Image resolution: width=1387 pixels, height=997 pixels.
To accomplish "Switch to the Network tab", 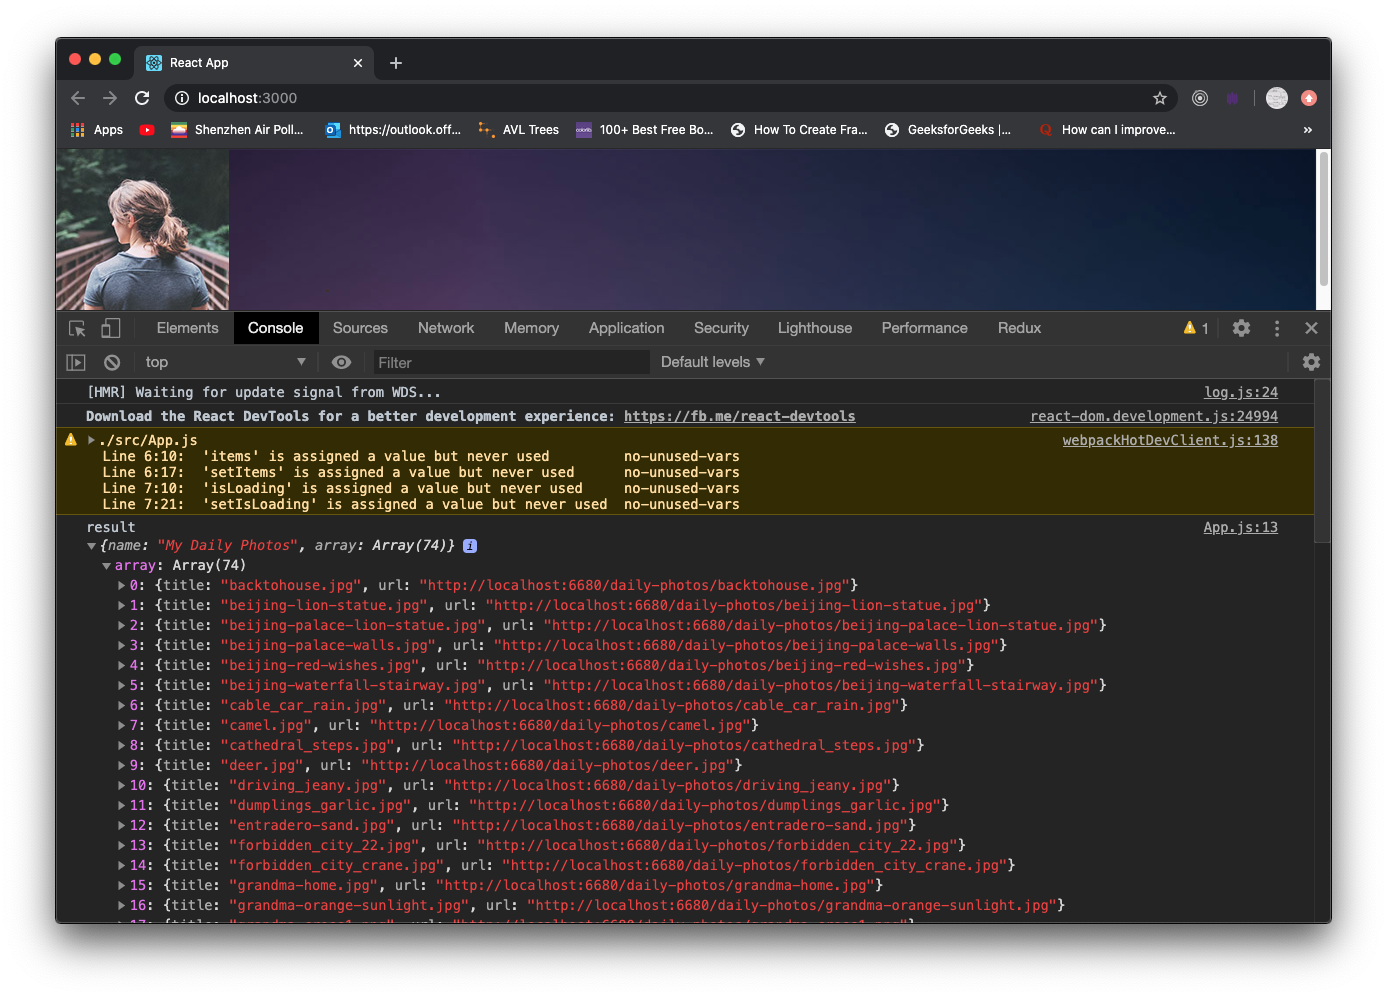I will 446,328.
